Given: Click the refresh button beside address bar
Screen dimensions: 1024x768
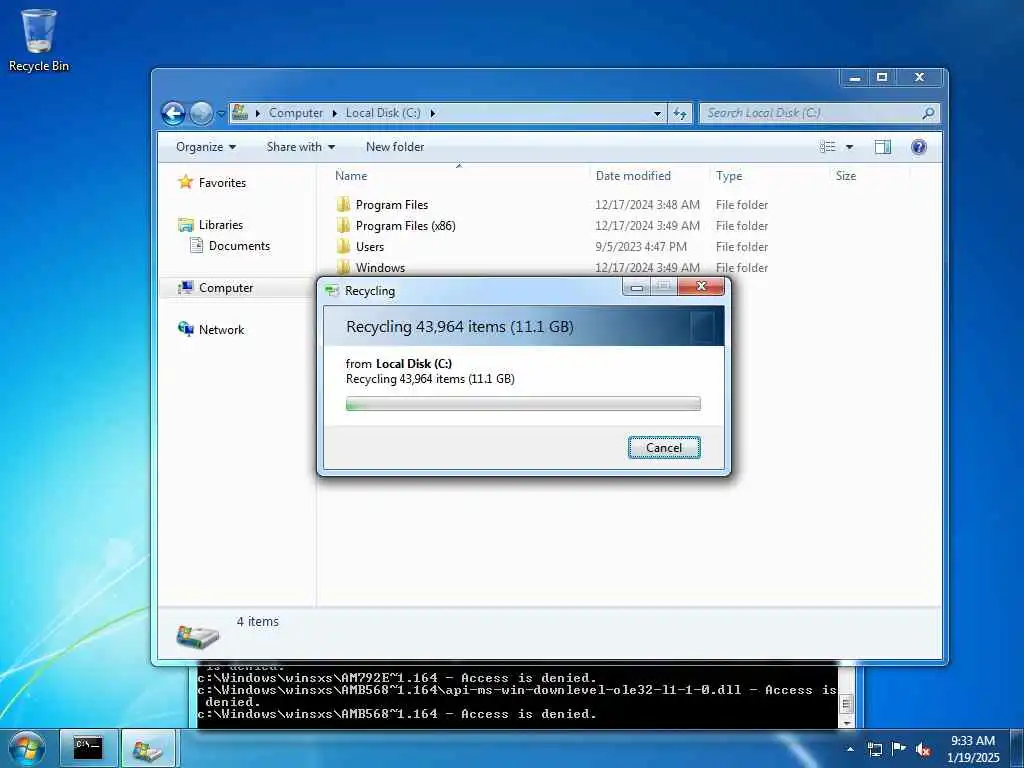Looking at the screenshot, I should pos(680,114).
